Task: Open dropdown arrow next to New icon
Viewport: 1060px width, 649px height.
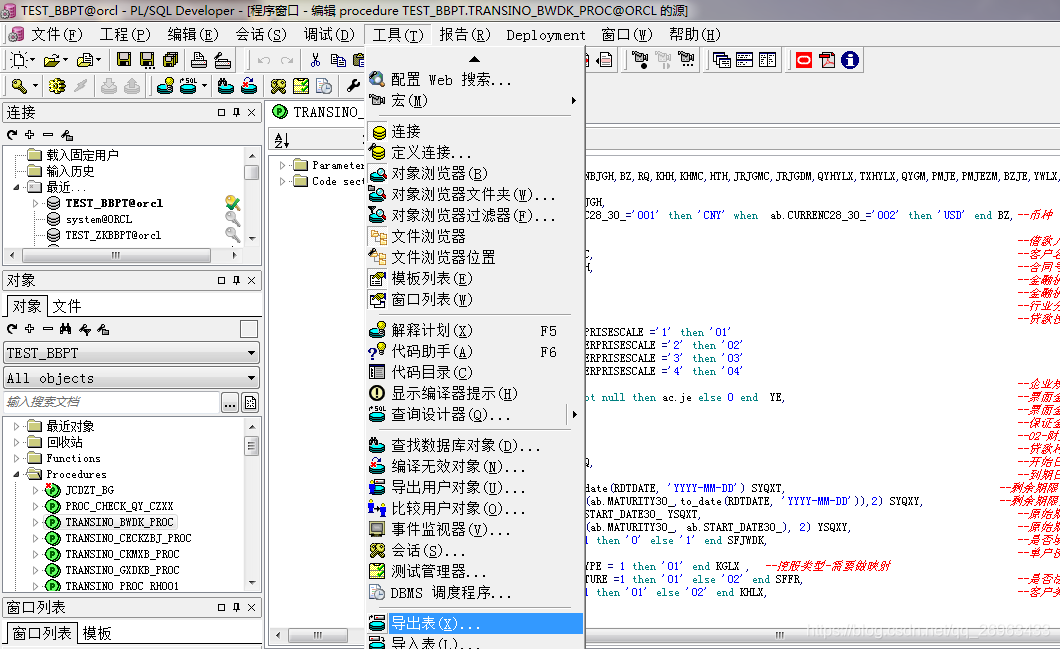Action: pyautogui.click(x=32, y=60)
